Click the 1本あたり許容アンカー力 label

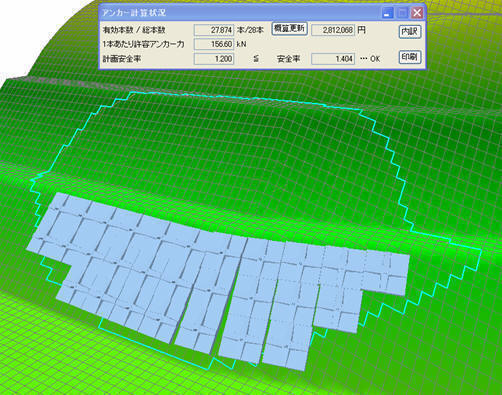point(143,44)
